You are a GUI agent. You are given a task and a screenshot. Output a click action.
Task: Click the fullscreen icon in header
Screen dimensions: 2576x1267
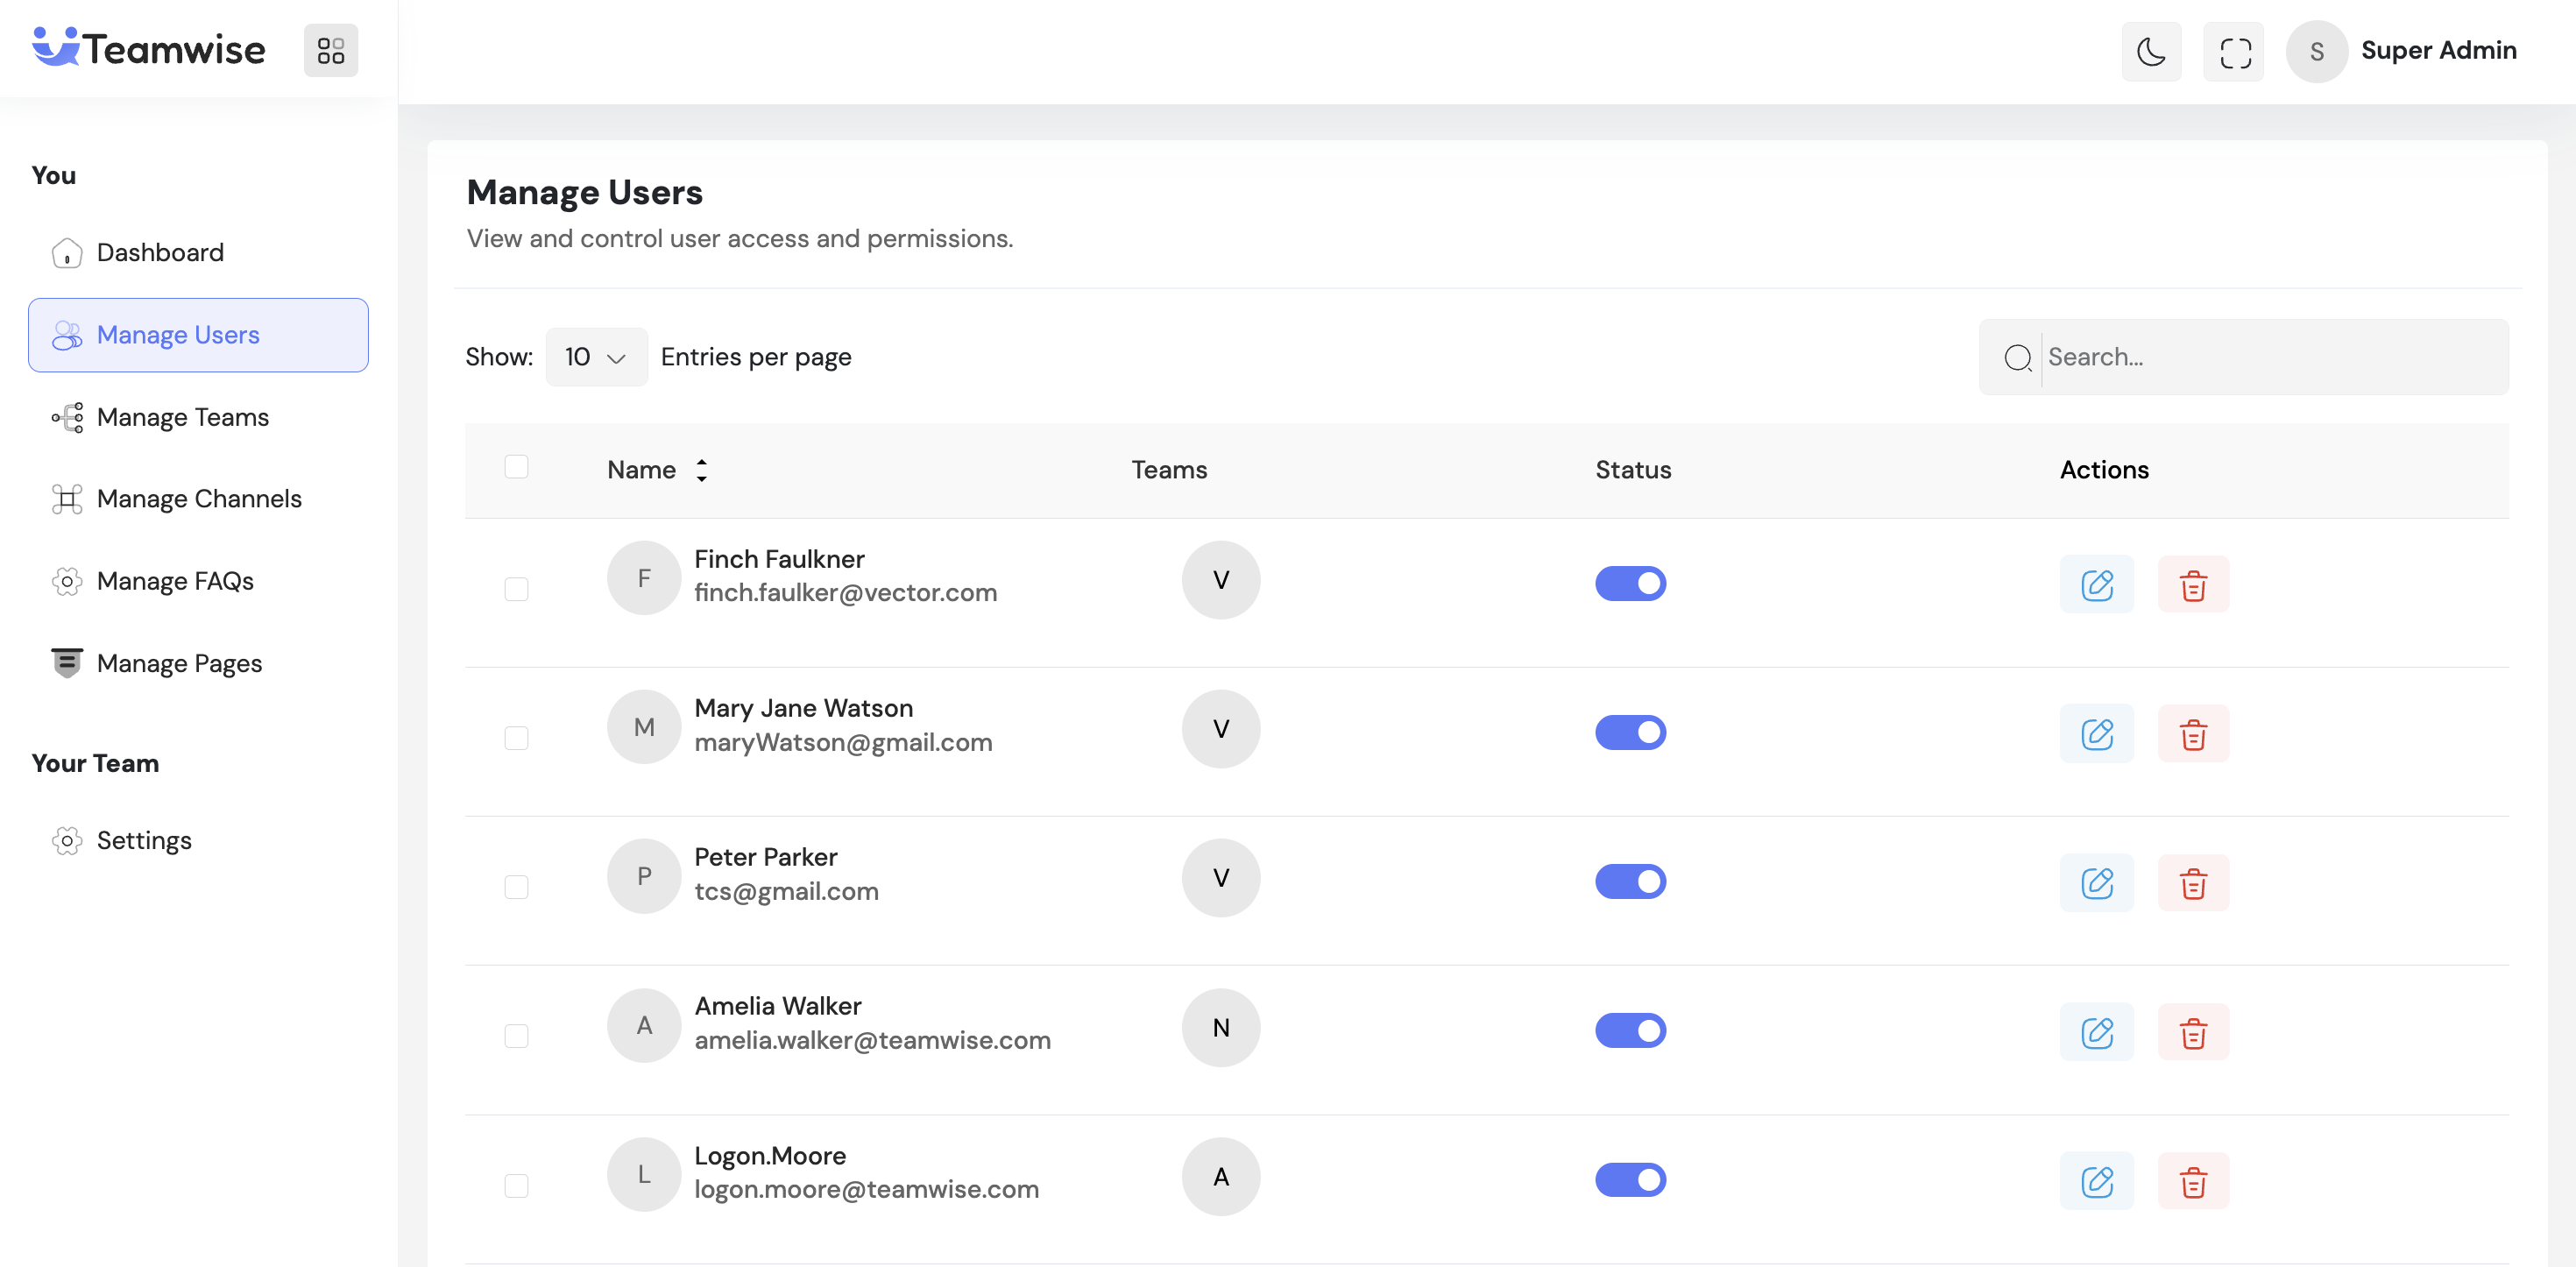2234,52
